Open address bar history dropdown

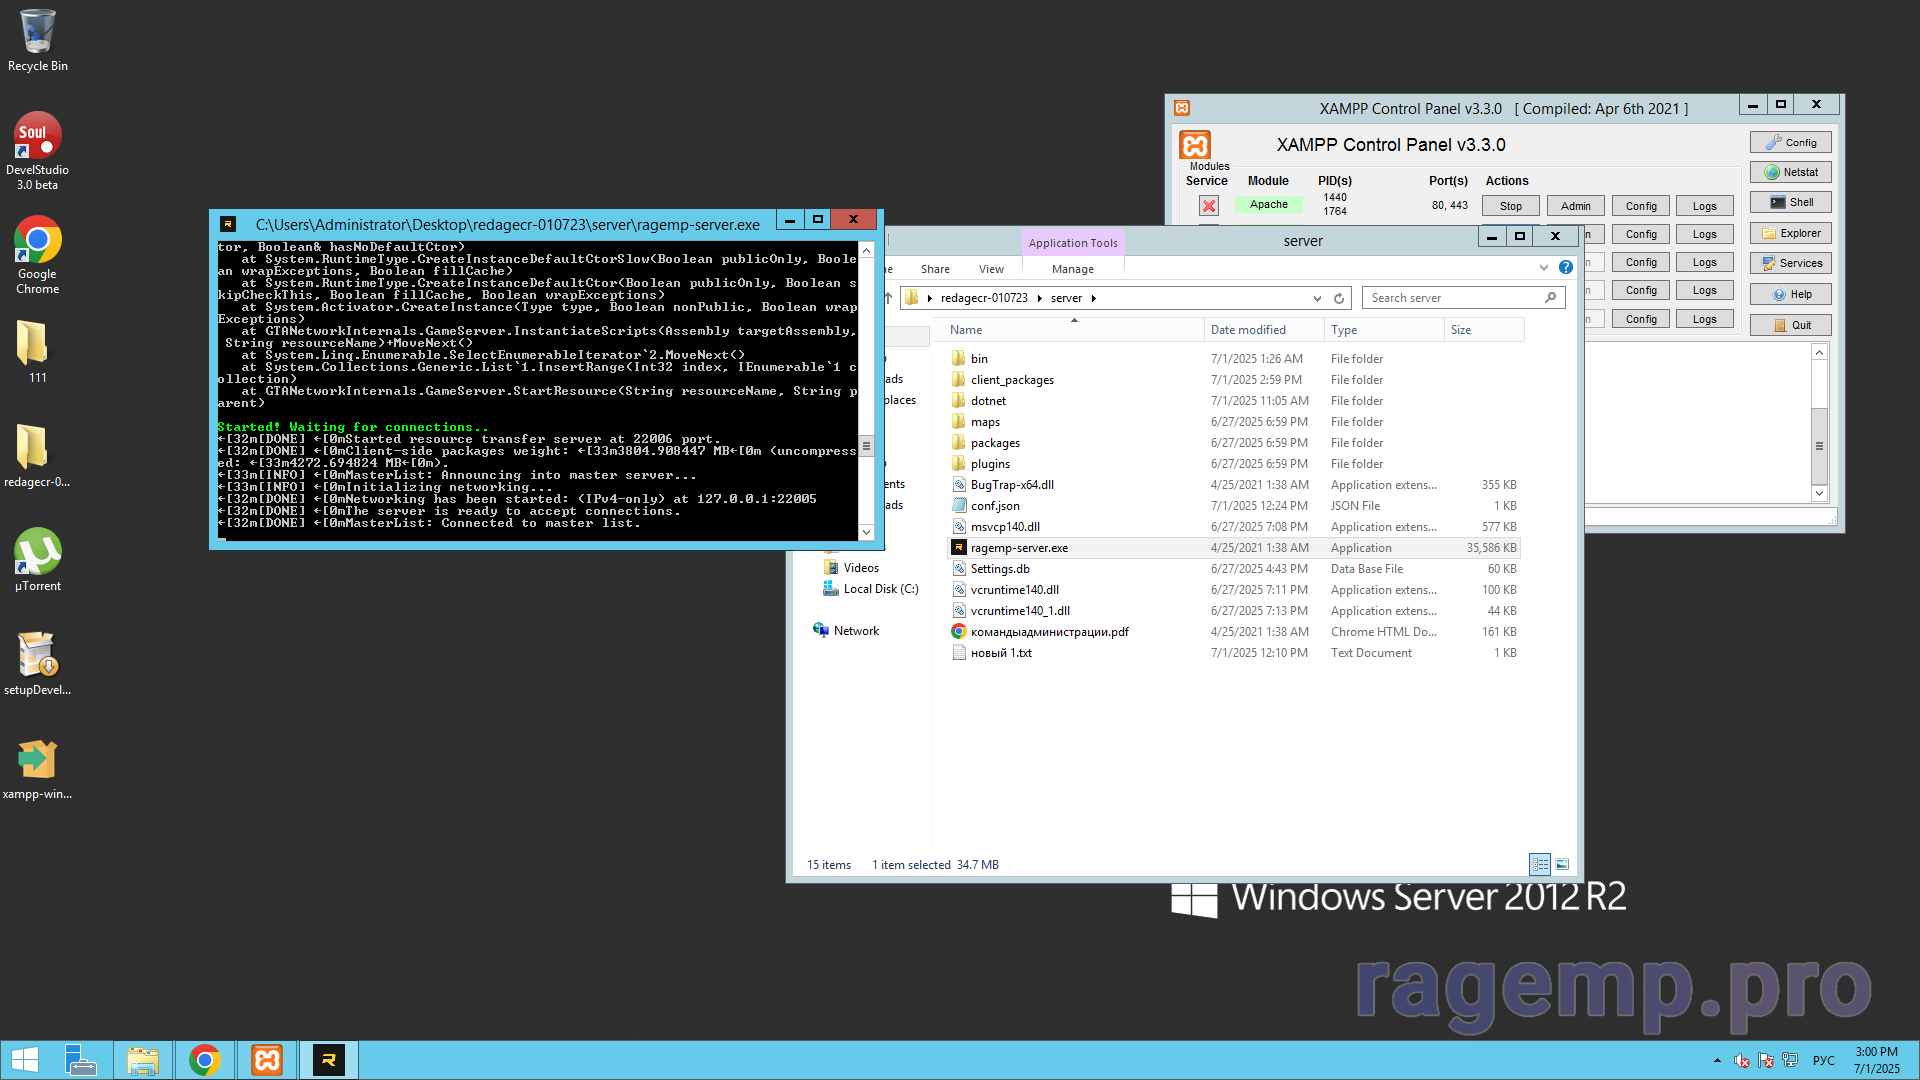(1317, 298)
